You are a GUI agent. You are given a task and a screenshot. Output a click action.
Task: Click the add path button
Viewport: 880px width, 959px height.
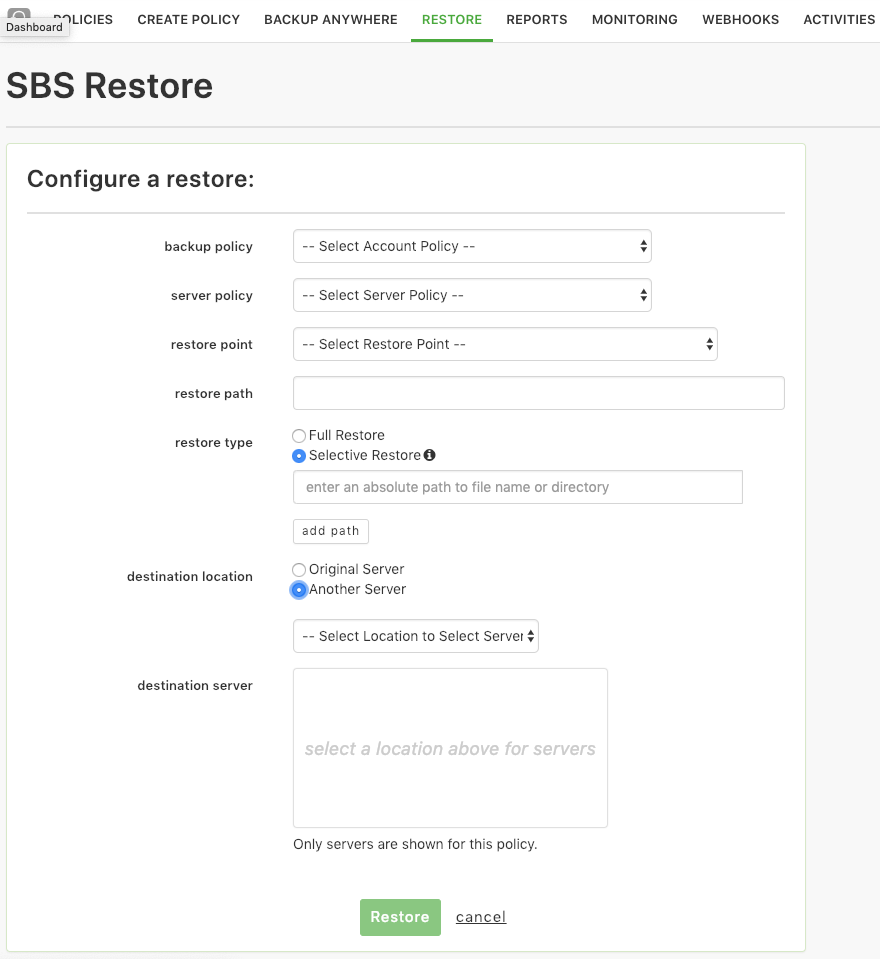click(x=331, y=531)
